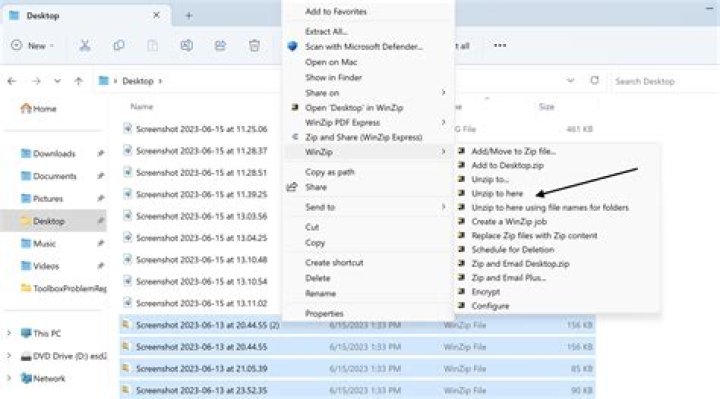Click the Share icon in toolbar

click(220, 45)
